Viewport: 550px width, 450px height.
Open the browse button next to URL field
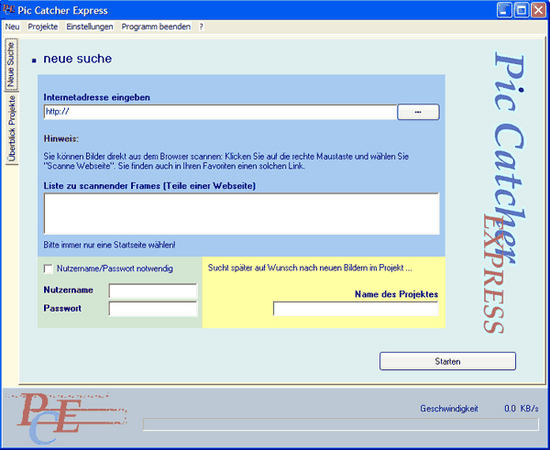tap(418, 112)
